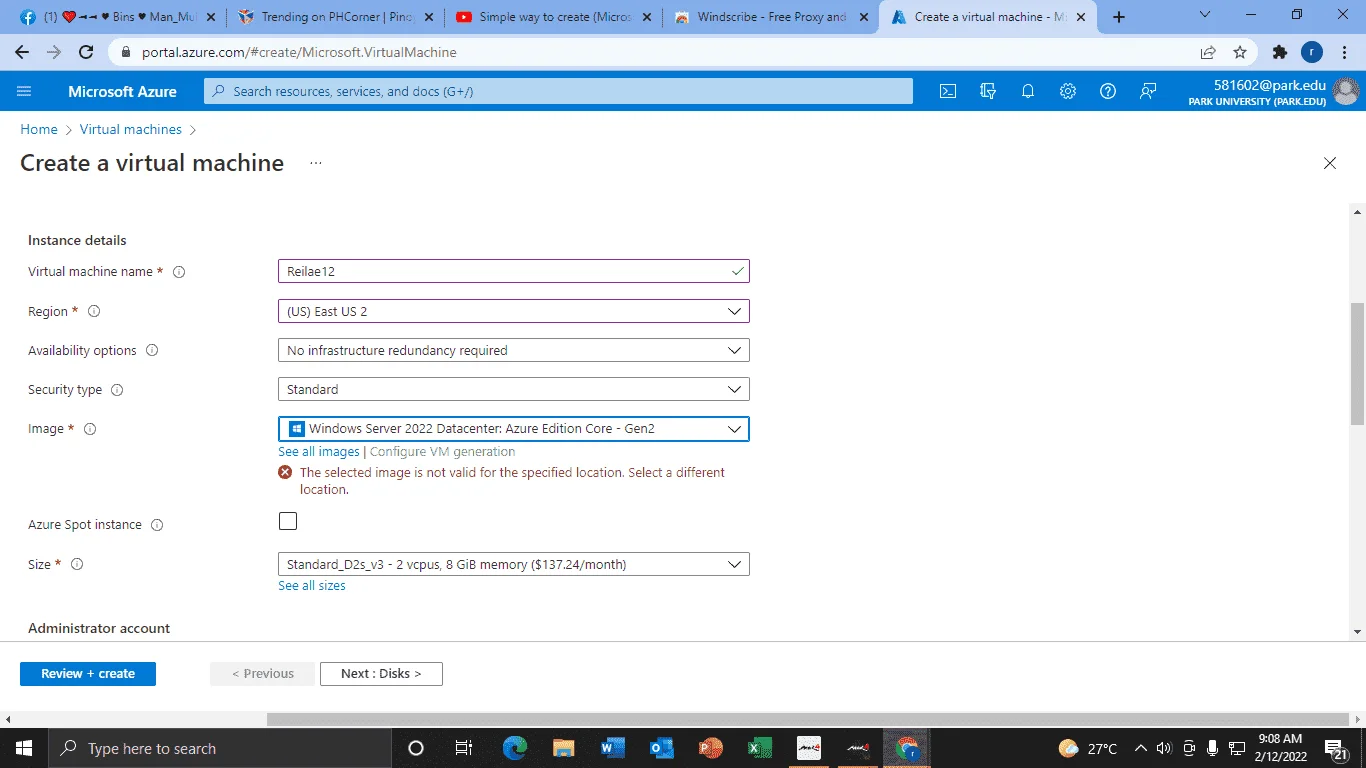Viewport: 1366px width, 768px height.
Task: Focus the Search resources, services, and docs box
Action: [x=559, y=91]
